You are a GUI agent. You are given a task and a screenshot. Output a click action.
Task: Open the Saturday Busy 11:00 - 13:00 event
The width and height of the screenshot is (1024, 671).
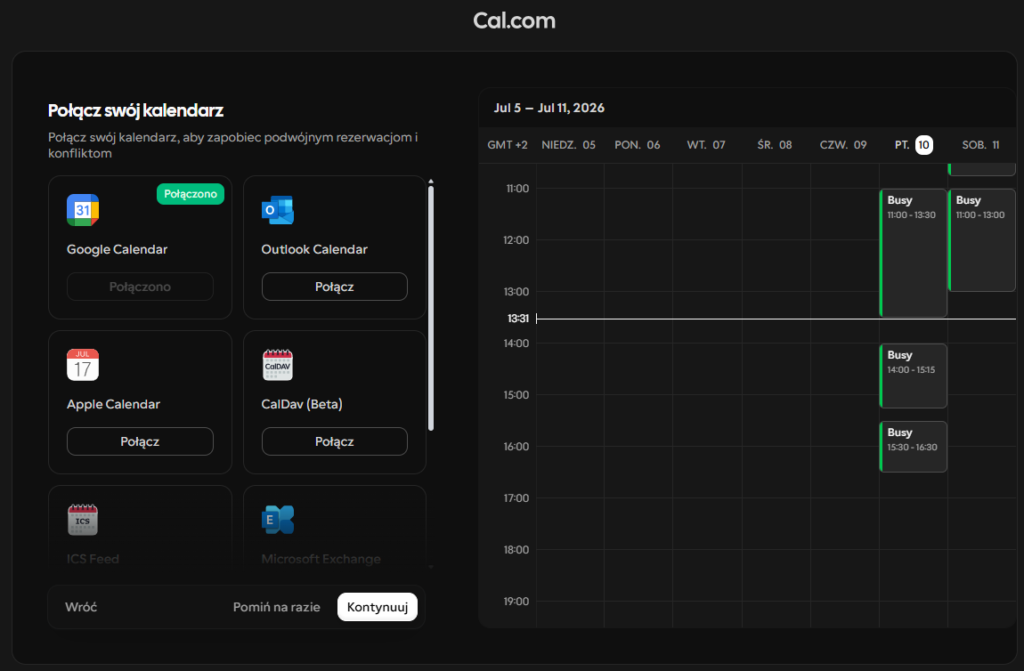point(982,240)
